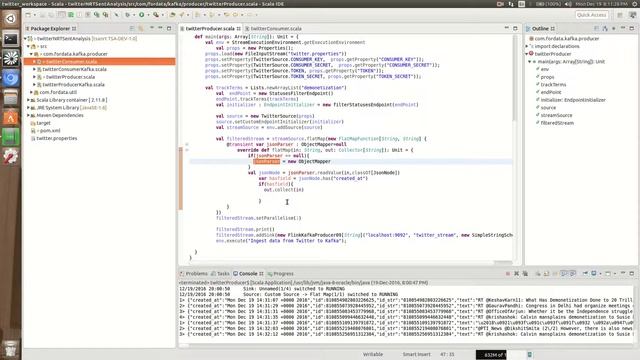Open Ubuntu Software Center dock icon
640x360 pixels.
click(x=11, y=118)
